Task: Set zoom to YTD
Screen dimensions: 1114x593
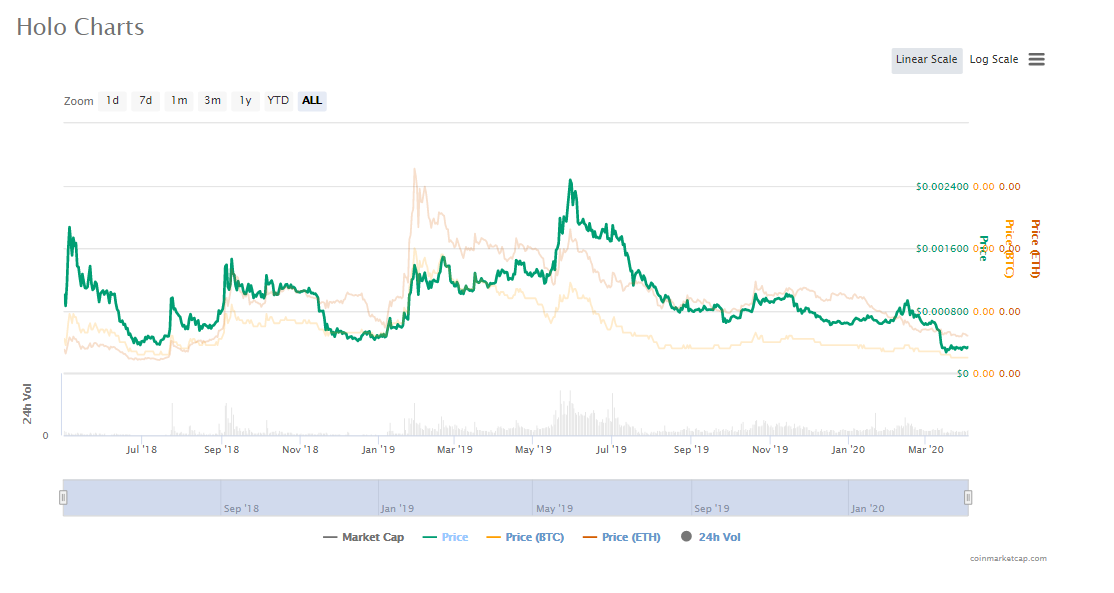Action: [278, 101]
